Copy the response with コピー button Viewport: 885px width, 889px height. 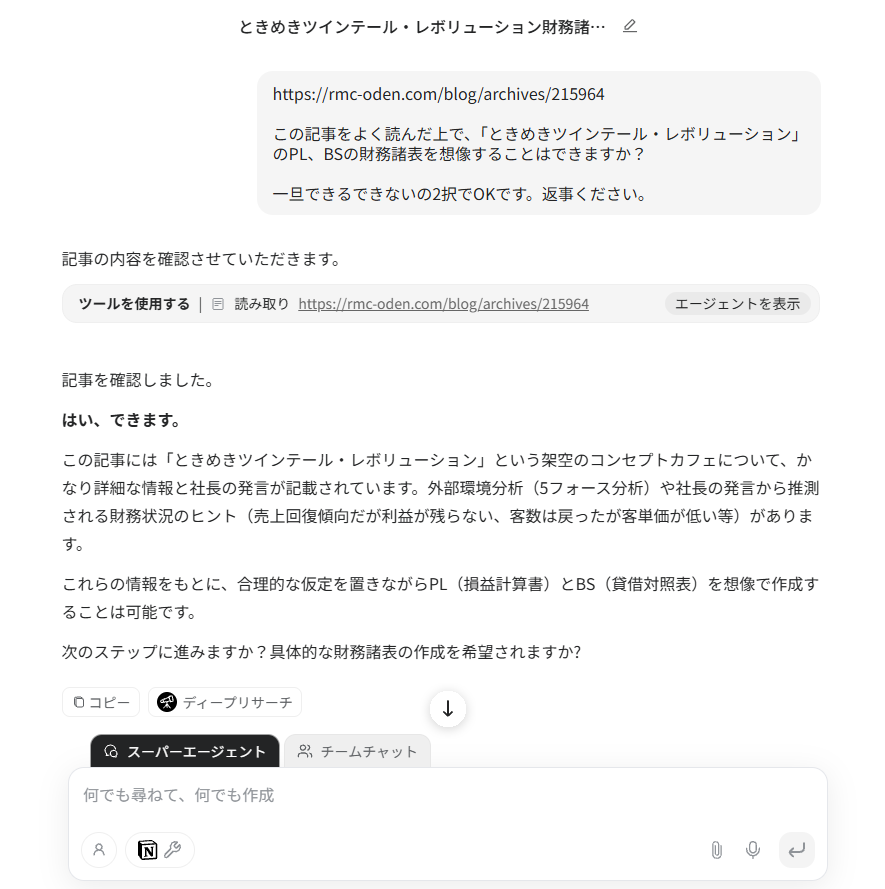tap(101, 702)
